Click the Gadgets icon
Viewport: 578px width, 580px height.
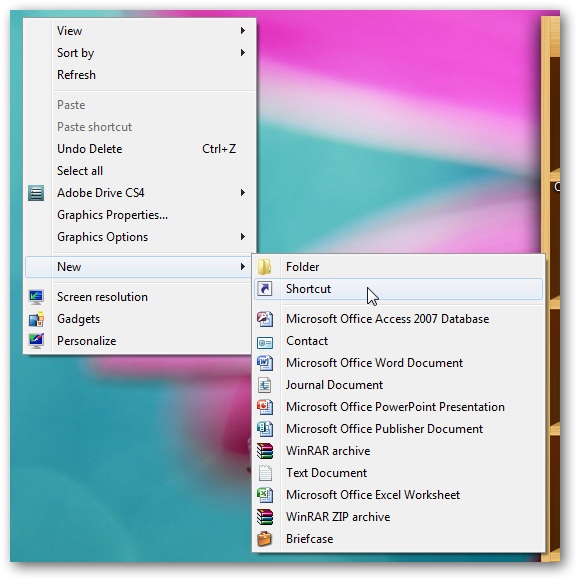(x=36, y=319)
